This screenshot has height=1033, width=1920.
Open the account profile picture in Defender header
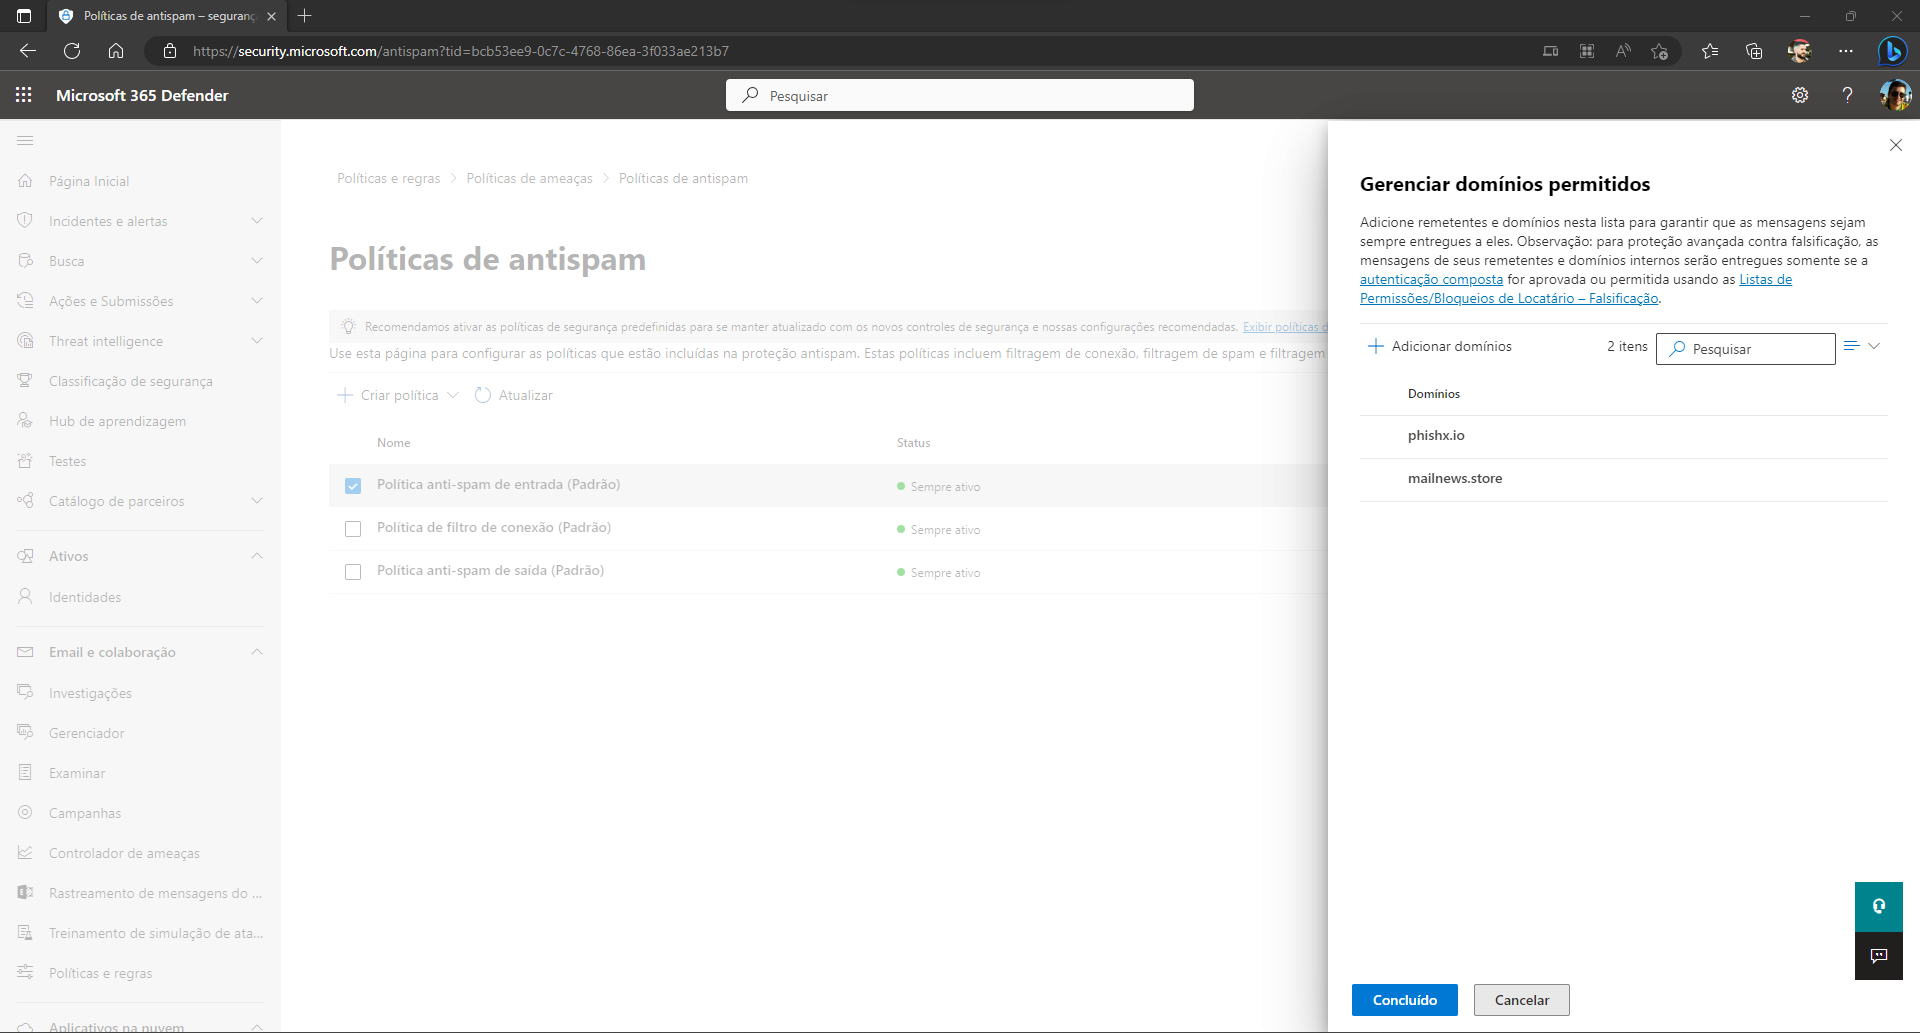pyautogui.click(x=1895, y=95)
